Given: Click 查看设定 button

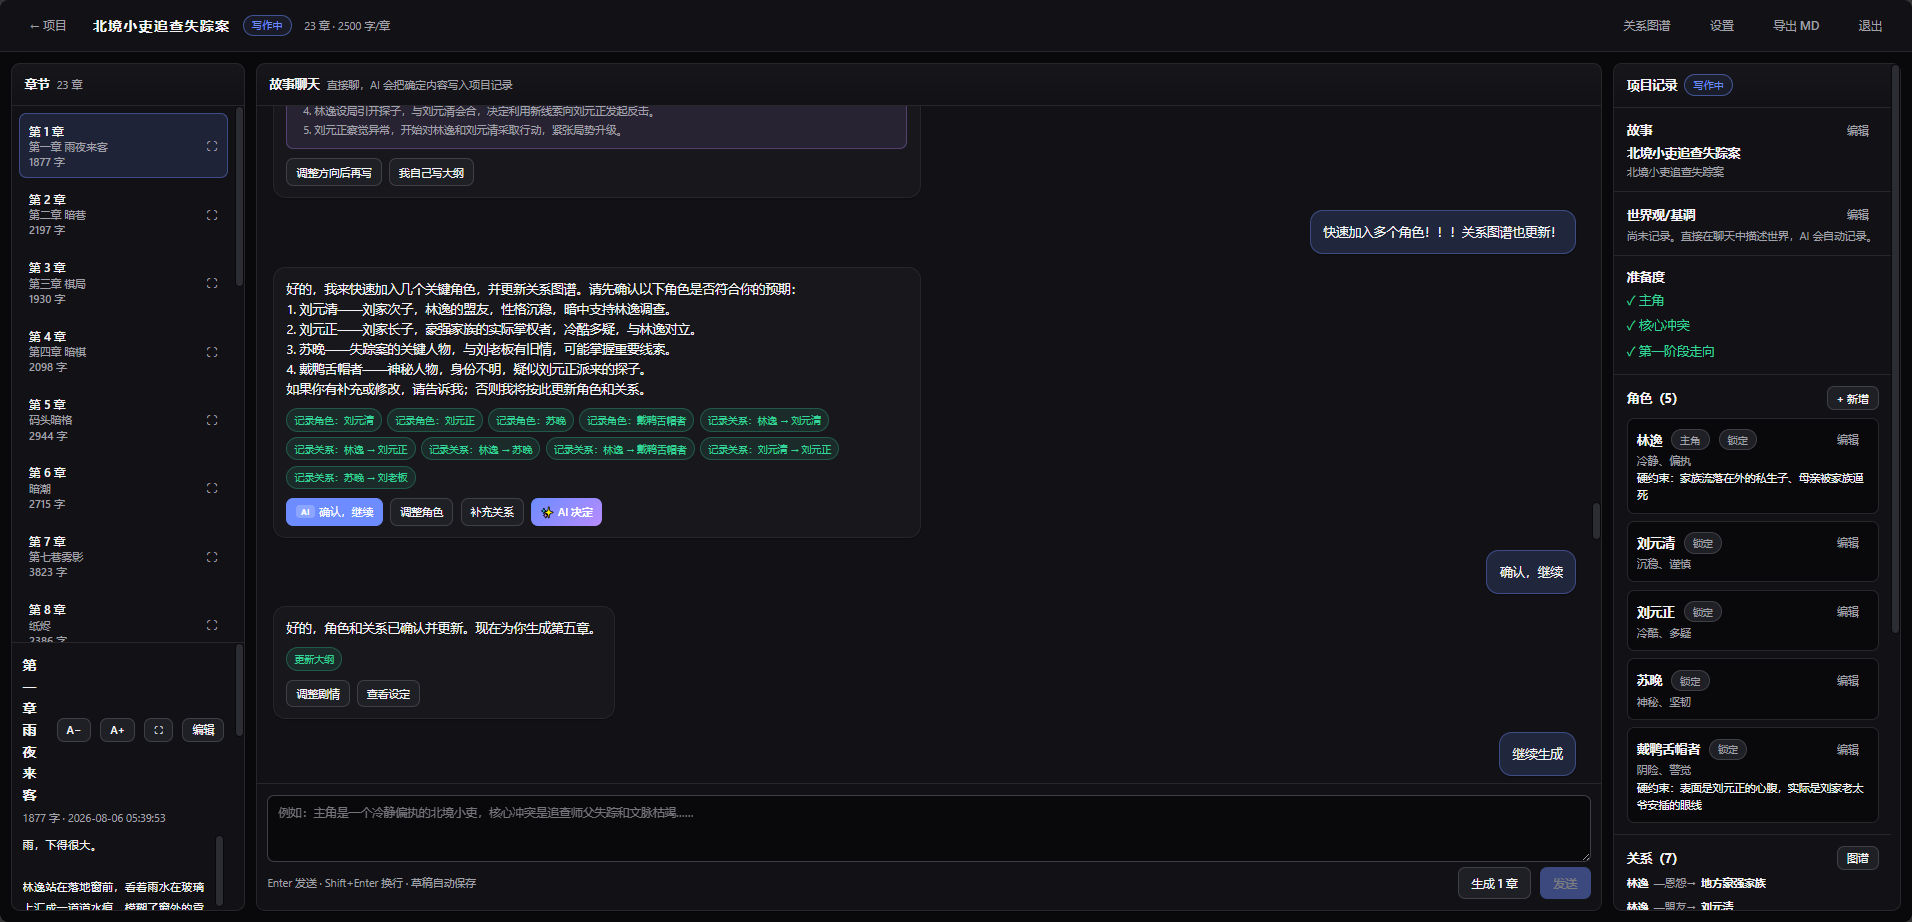Looking at the screenshot, I should coord(388,694).
